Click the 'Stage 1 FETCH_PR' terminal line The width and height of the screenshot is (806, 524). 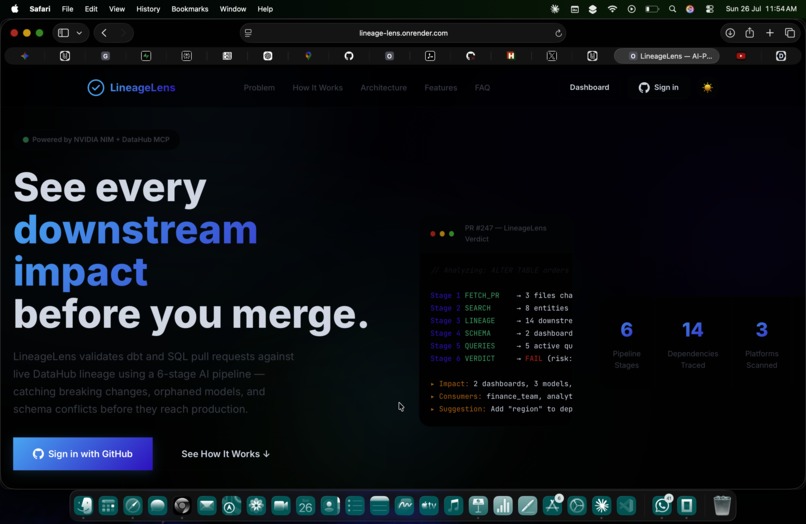click(x=501, y=295)
